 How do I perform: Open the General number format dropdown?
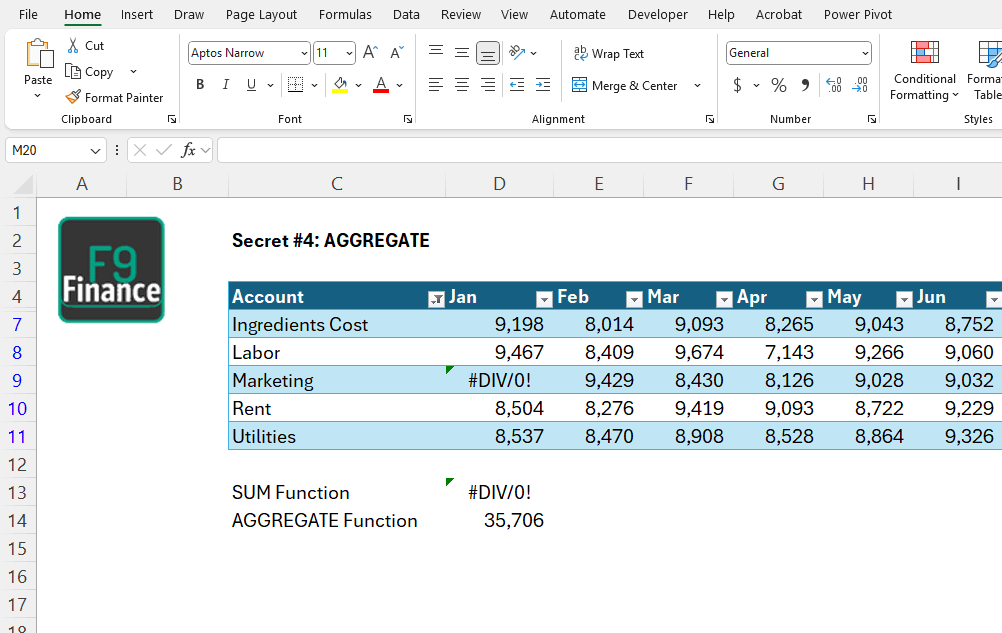point(866,52)
